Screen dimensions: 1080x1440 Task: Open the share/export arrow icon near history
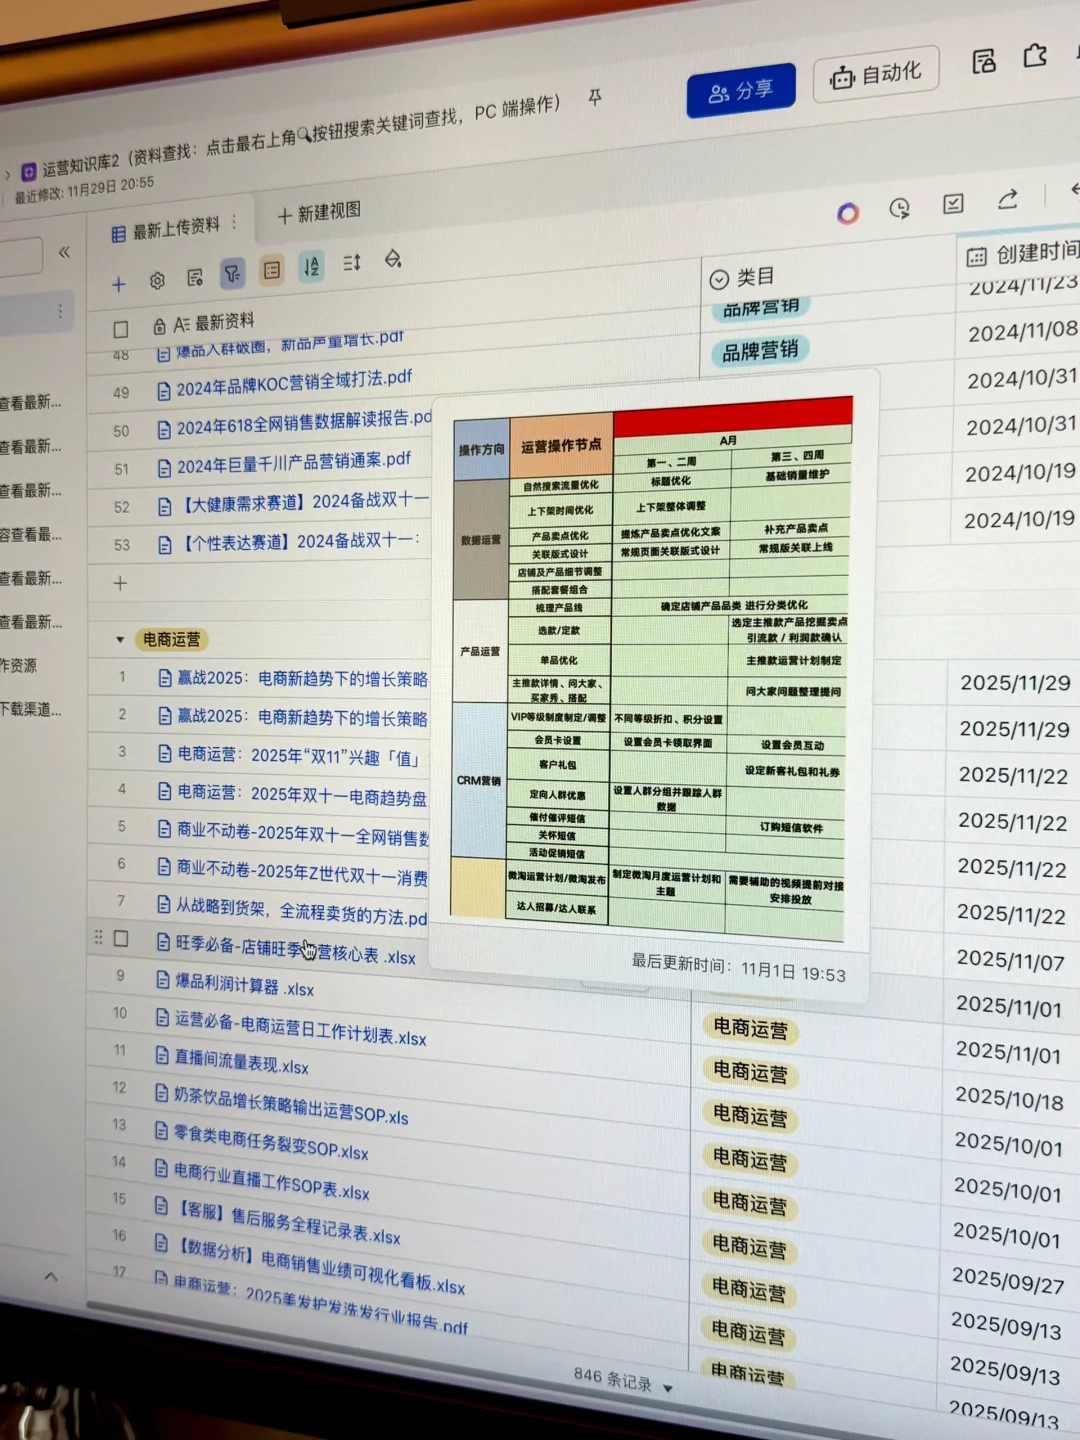click(x=1008, y=200)
